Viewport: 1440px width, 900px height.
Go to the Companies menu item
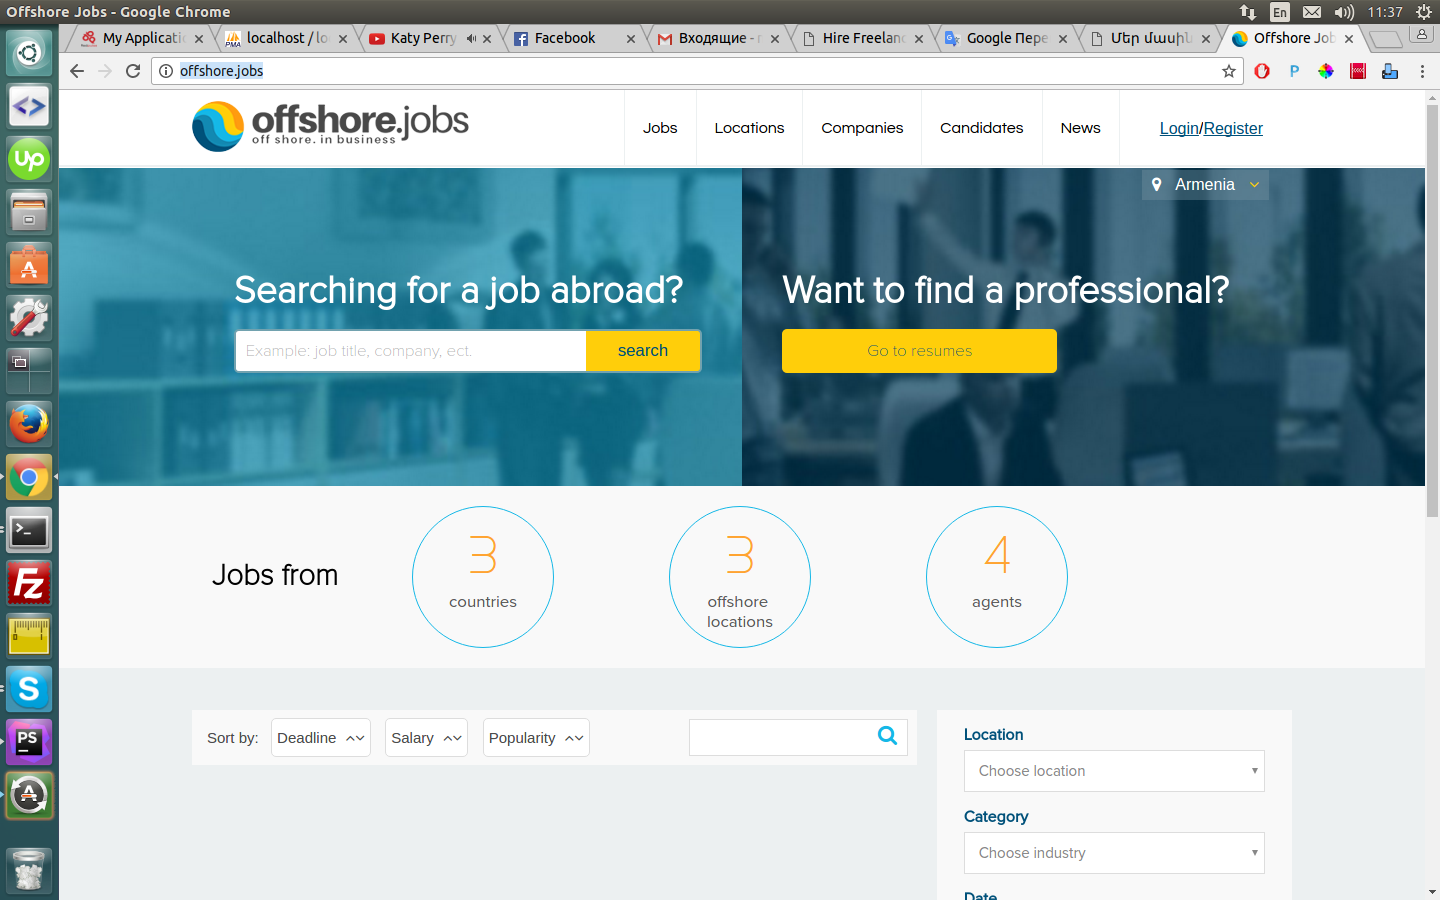pyautogui.click(x=862, y=128)
